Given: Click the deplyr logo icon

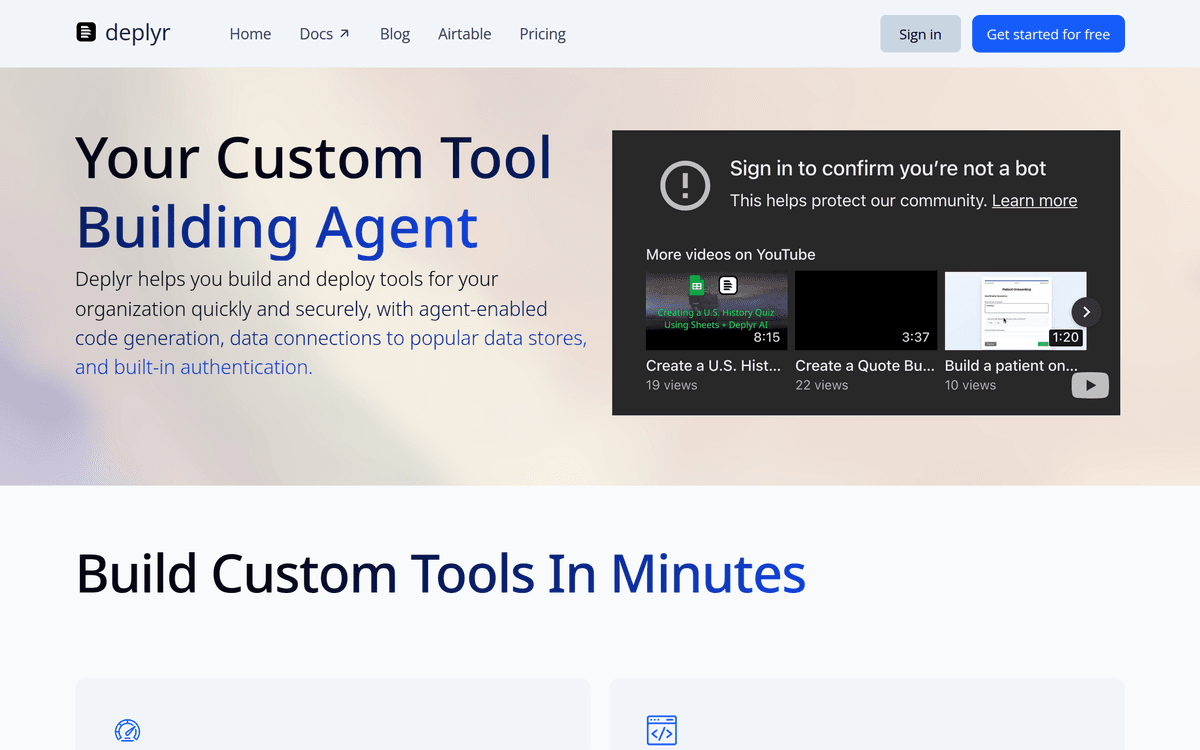Looking at the screenshot, I should tap(87, 33).
